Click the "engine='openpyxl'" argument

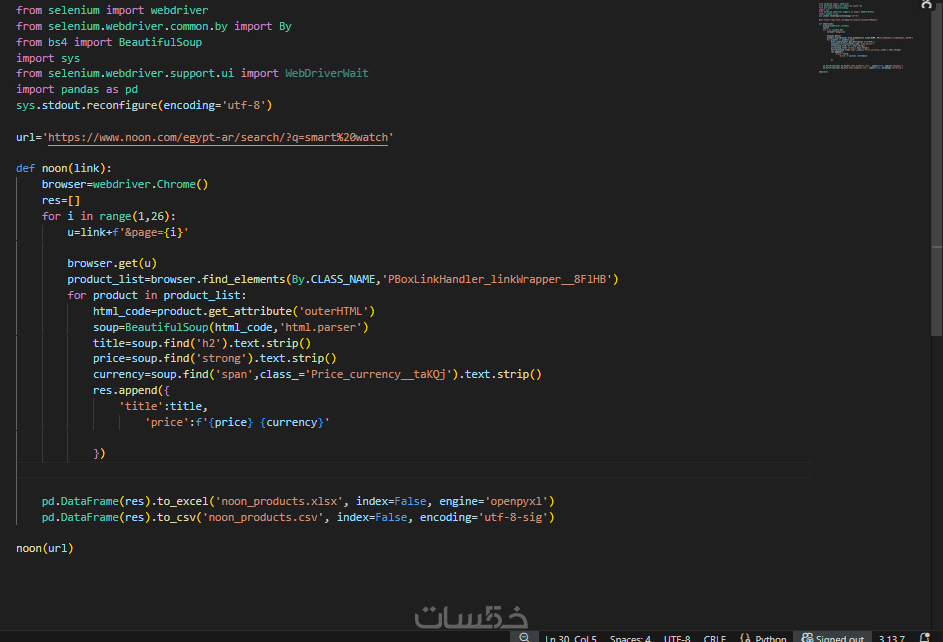[x=493, y=501]
